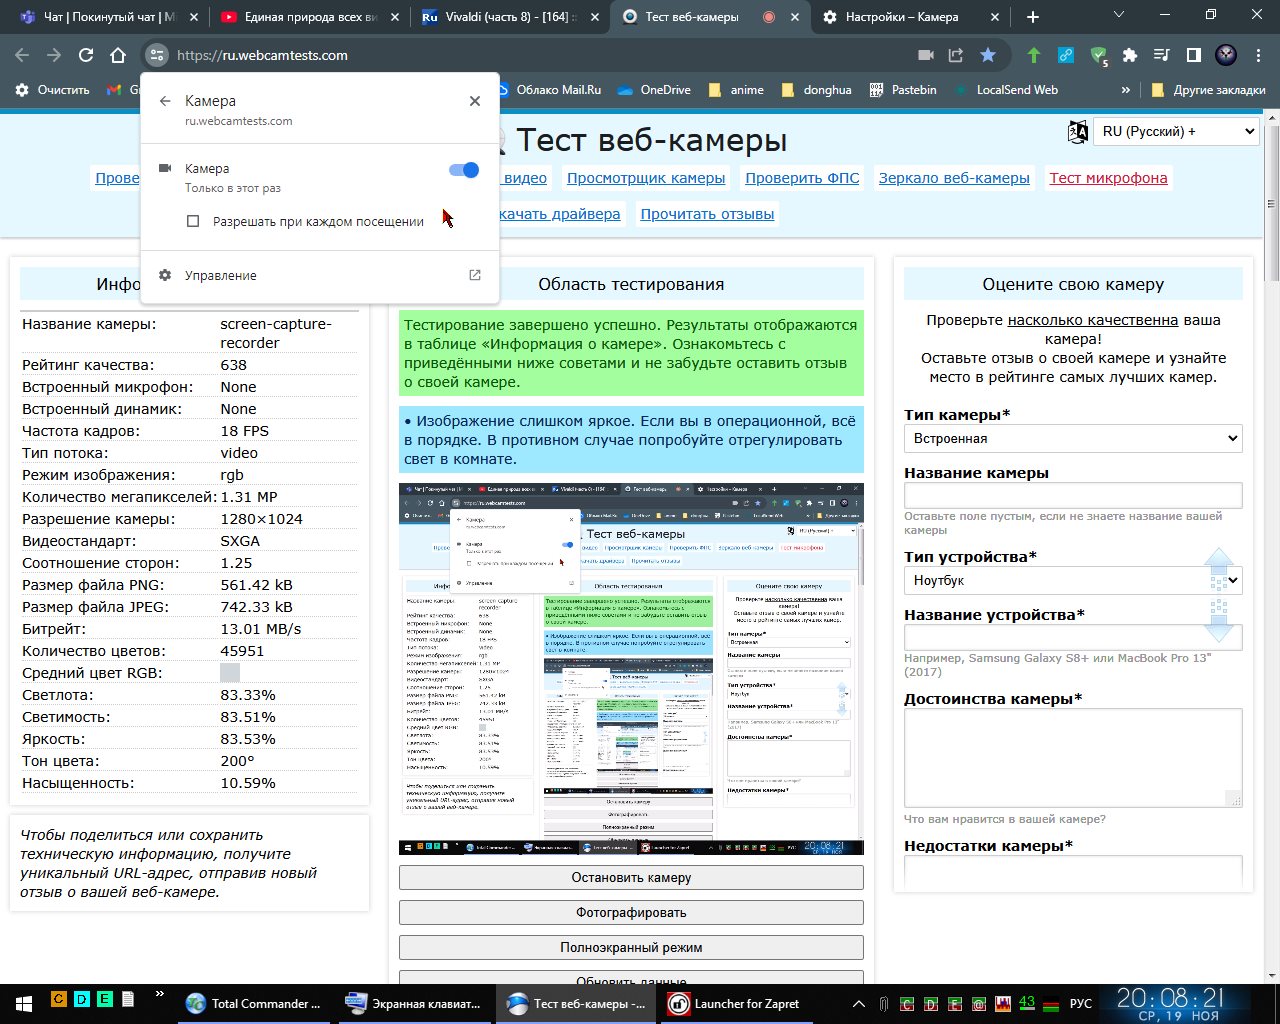The height and width of the screenshot is (1024, 1280).
Task: Open the RU (Русский) language dropdown
Action: (1176, 131)
